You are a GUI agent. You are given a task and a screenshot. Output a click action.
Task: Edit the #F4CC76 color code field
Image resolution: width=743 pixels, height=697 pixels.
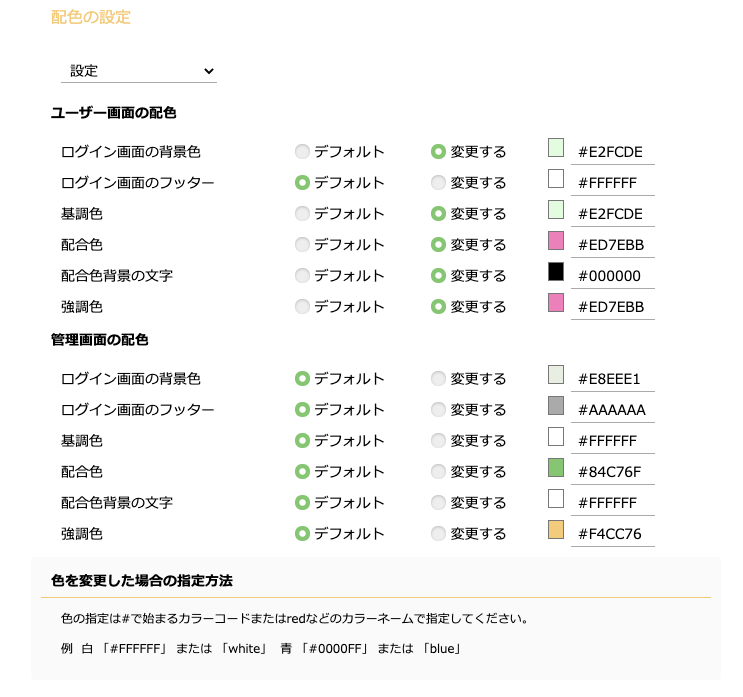(613, 534)
